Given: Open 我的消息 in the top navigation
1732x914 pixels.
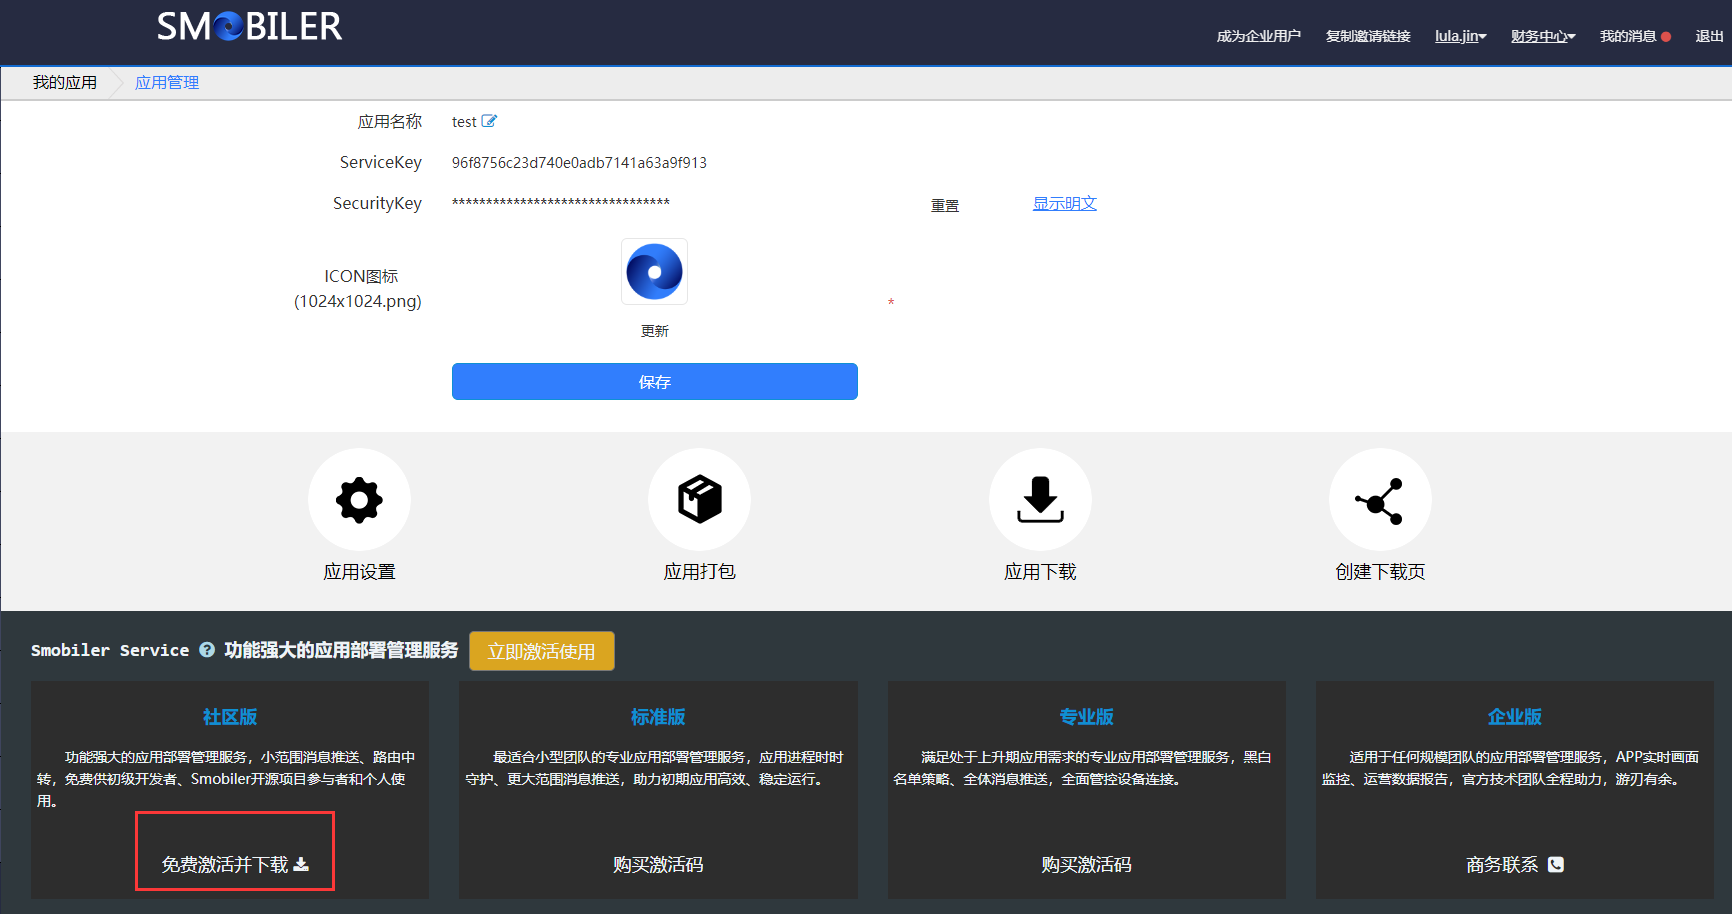Looking at the screenshot, I should 1628,36.
